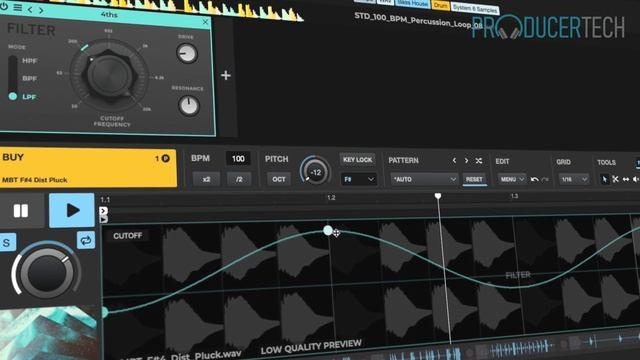This screenshot has width=640, height=360.
Task: Select the scissors cut tool
Action: tap(615, 179)
